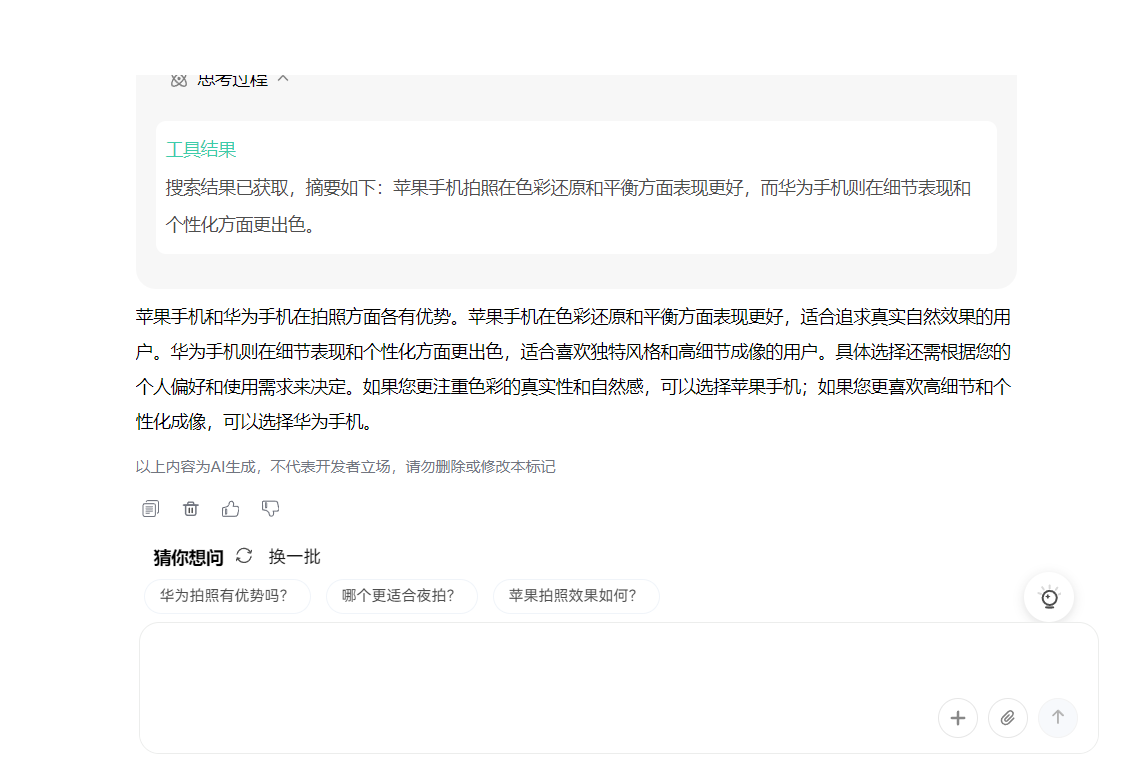Click the main answer paragraph text
This screenshot has height=771, width=1140.
(574, 369)
